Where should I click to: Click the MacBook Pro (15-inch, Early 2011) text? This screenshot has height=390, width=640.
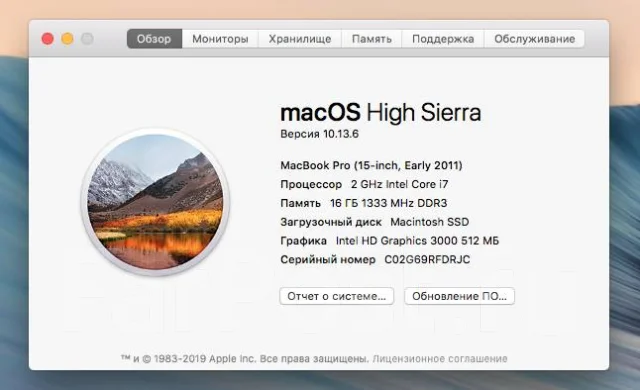click(x=371, y=166)
